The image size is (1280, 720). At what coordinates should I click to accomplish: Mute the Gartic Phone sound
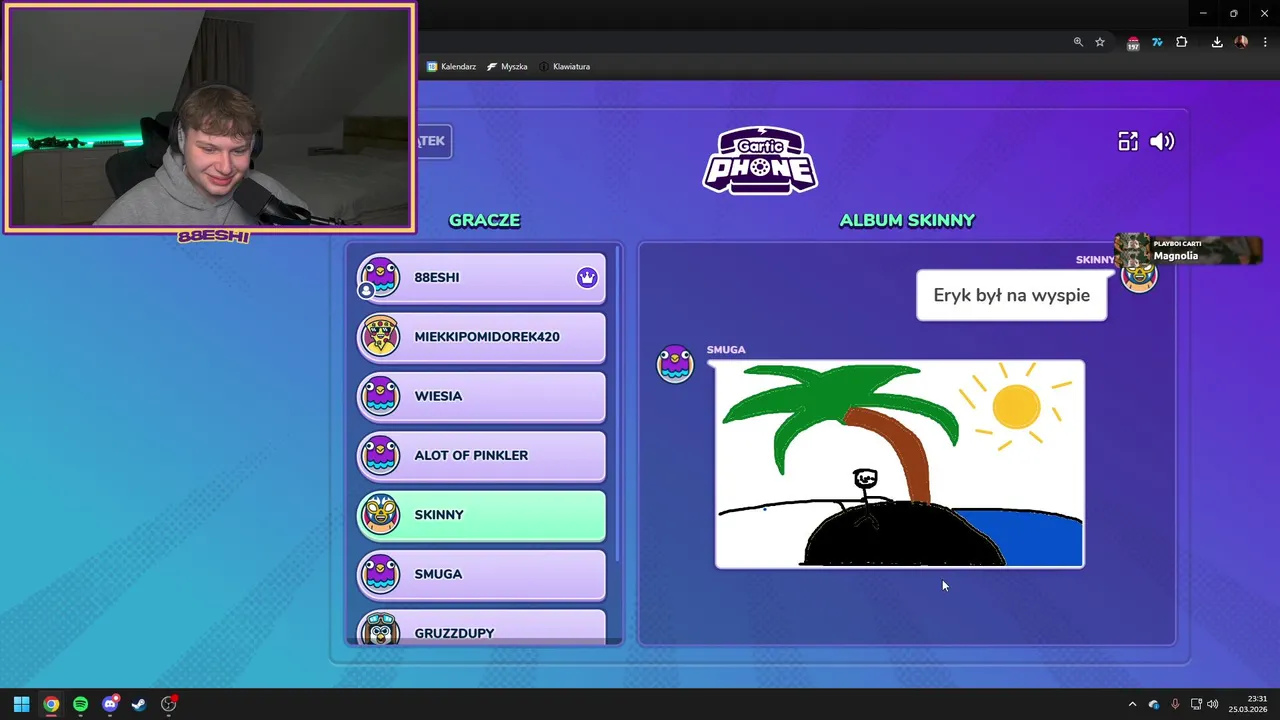[1162, 142]
